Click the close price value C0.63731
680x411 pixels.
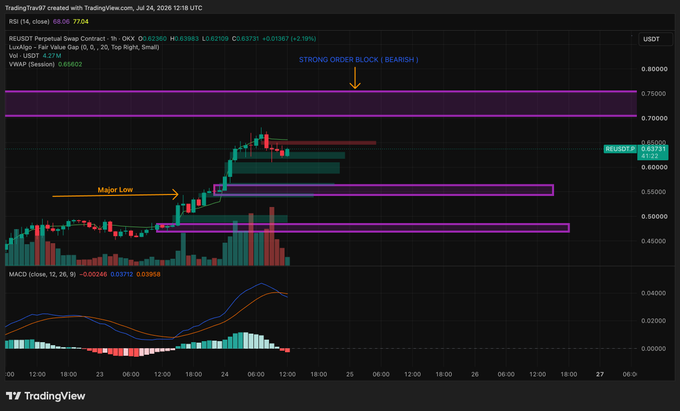(x=245, y=39)
